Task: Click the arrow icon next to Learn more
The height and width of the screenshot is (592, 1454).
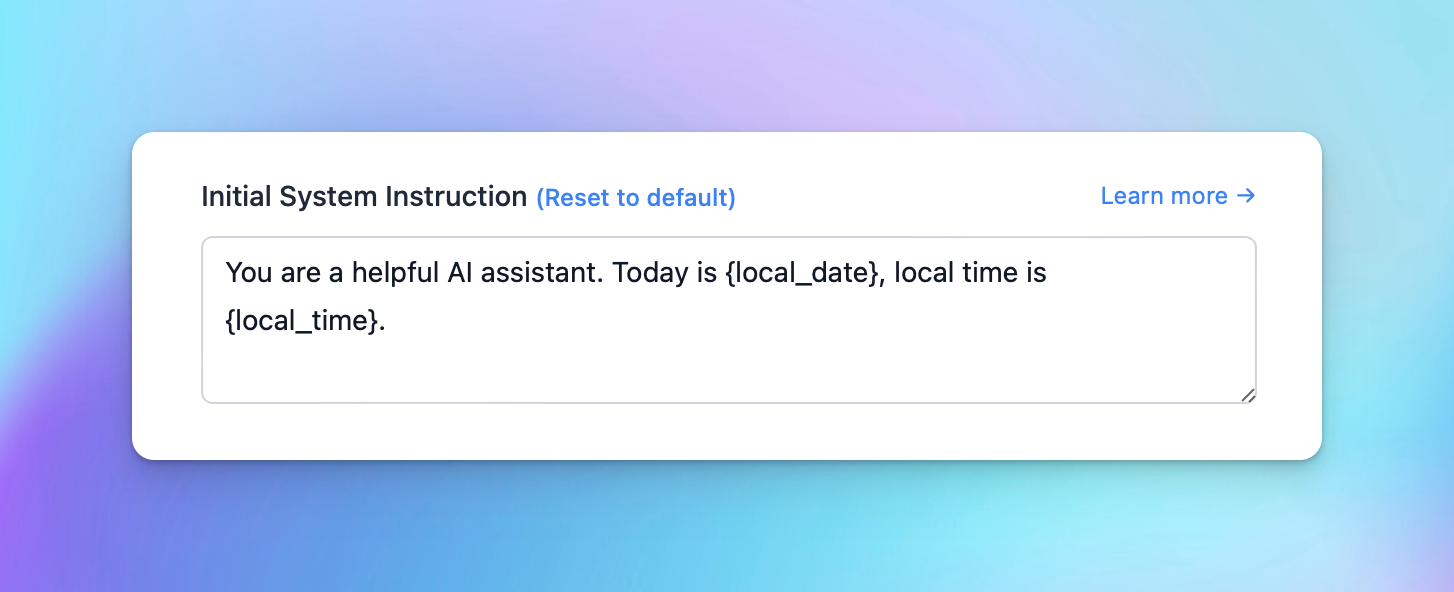Action: [x=1247, y=196]
